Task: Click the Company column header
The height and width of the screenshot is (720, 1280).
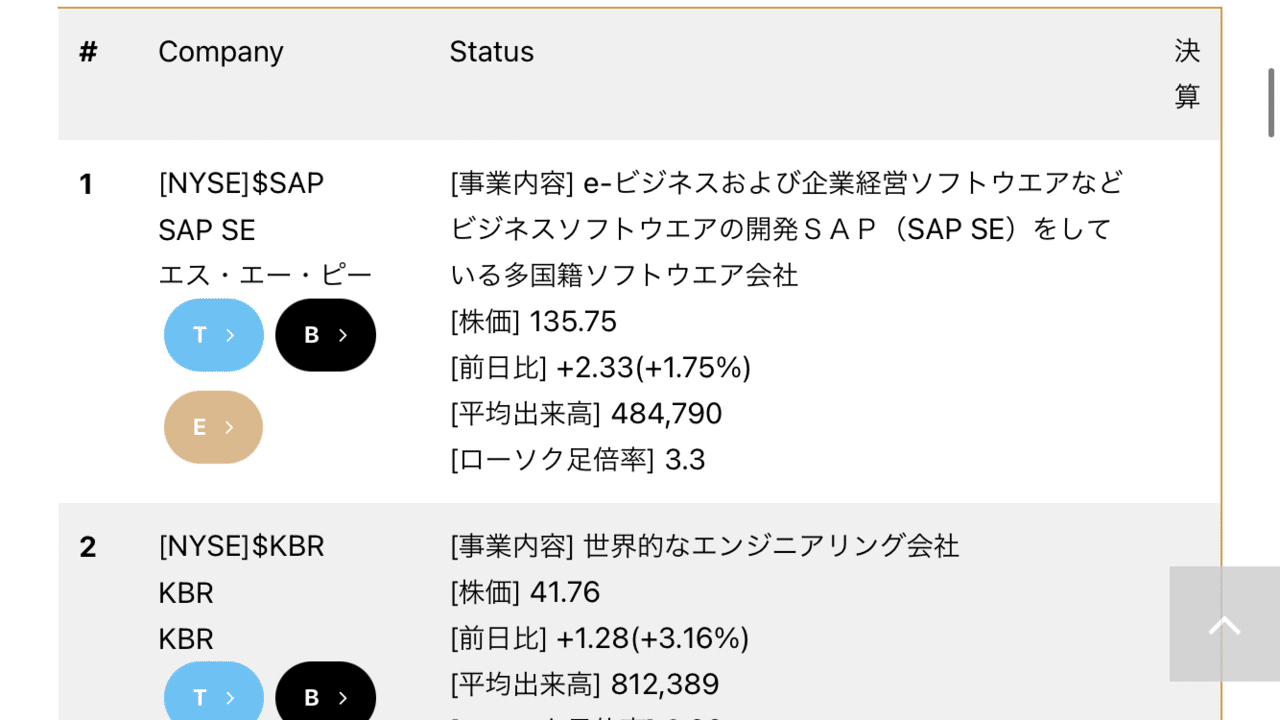Action: point(221,52)
